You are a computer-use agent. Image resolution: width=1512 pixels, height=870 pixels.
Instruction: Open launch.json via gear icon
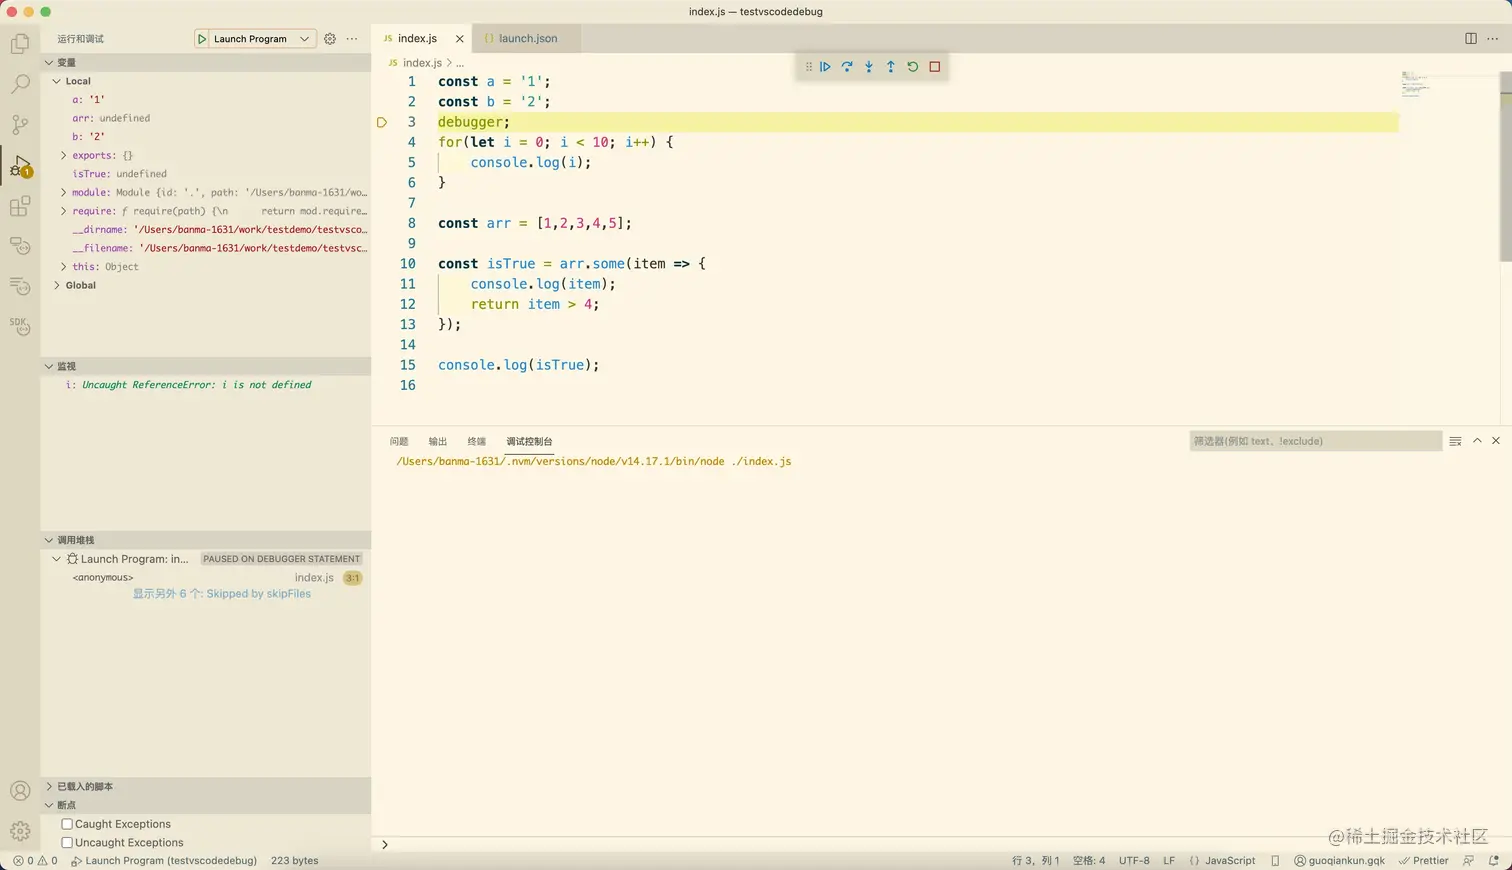pos(330,39)
